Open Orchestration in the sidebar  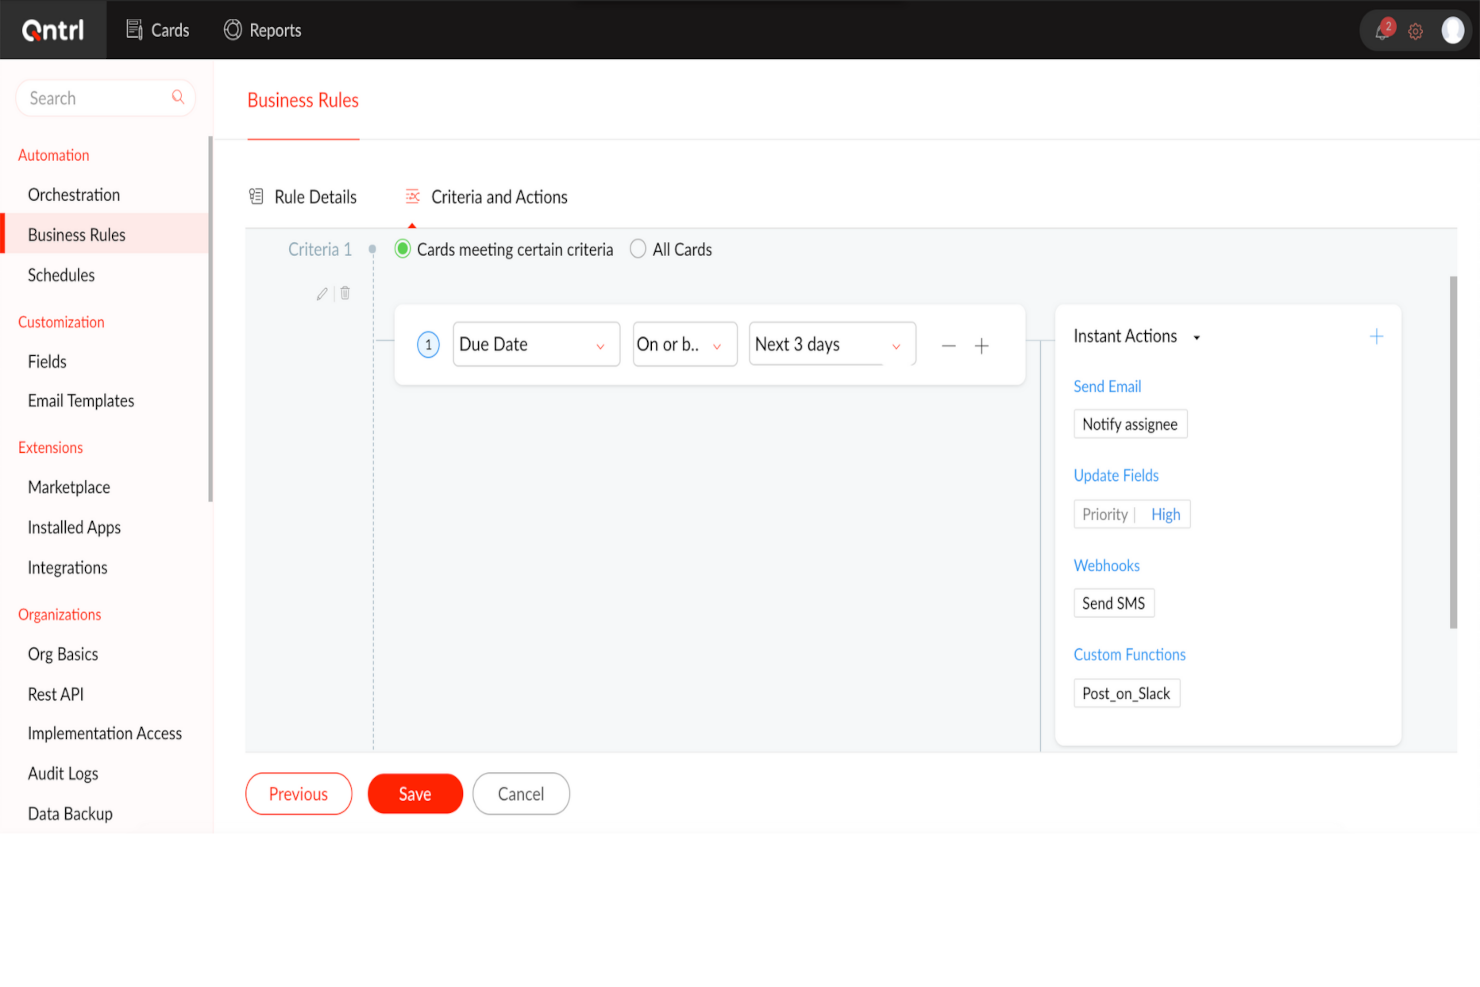[x=74, y=195]
